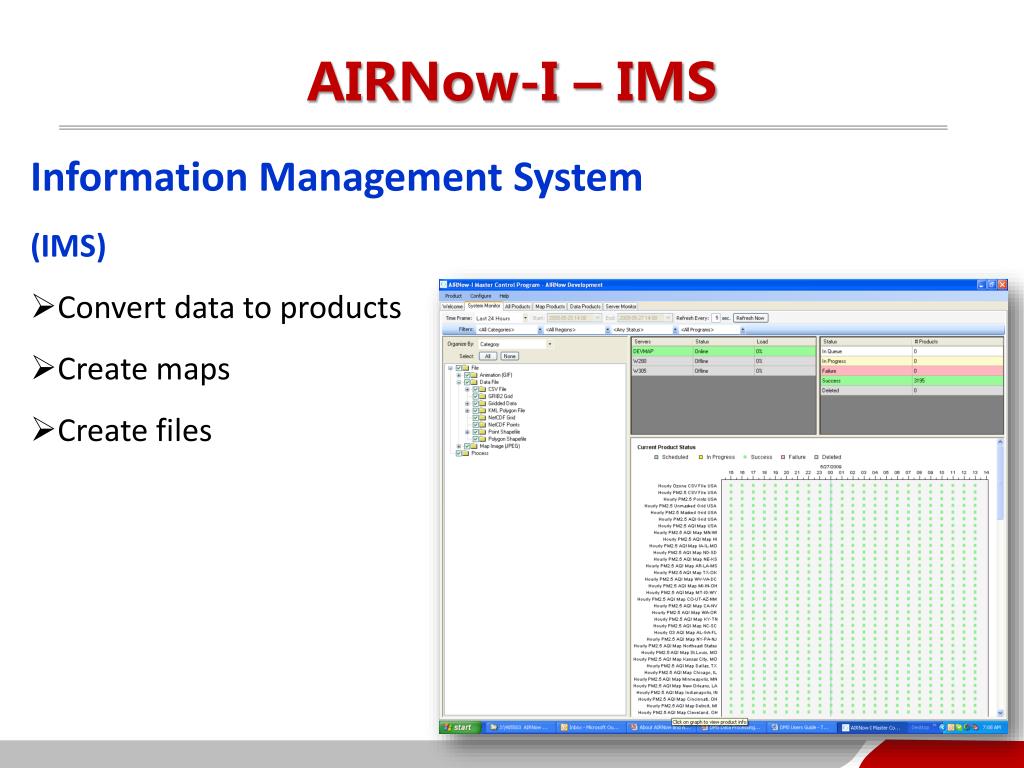
Task: Click the Select None button
Action: click(x=509, y=356)
